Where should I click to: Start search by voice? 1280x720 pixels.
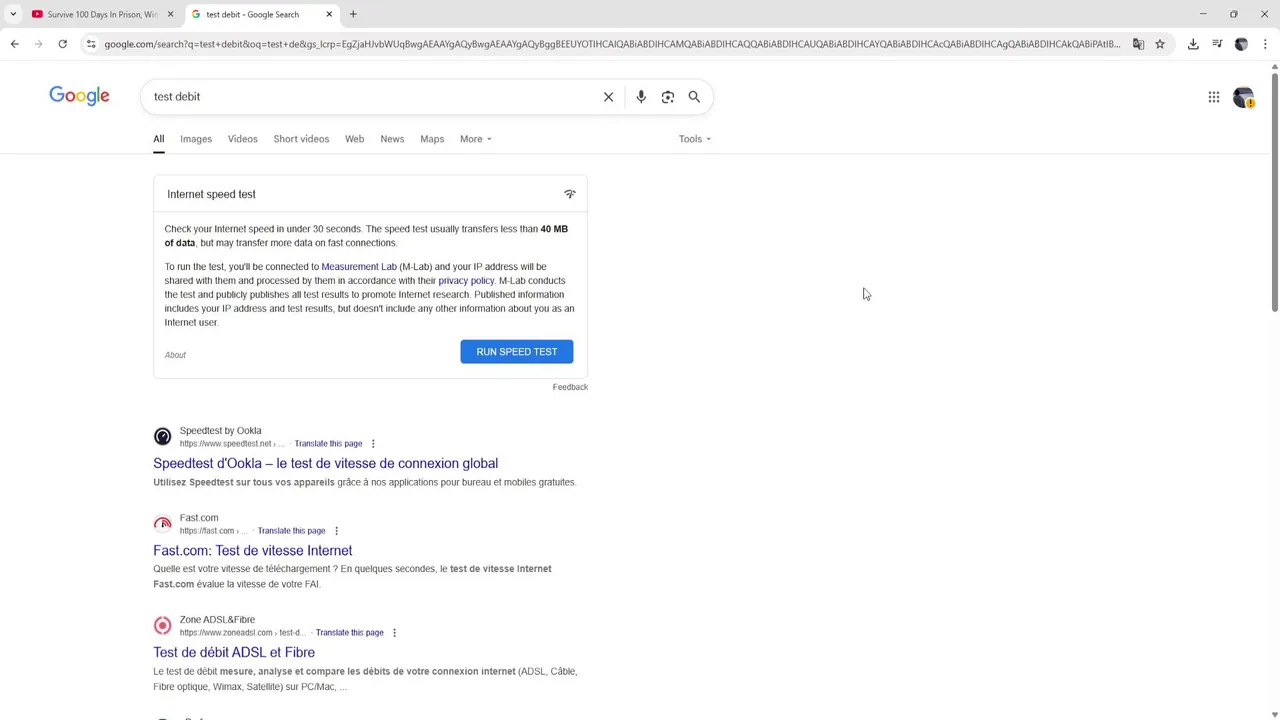coord(641,97)
